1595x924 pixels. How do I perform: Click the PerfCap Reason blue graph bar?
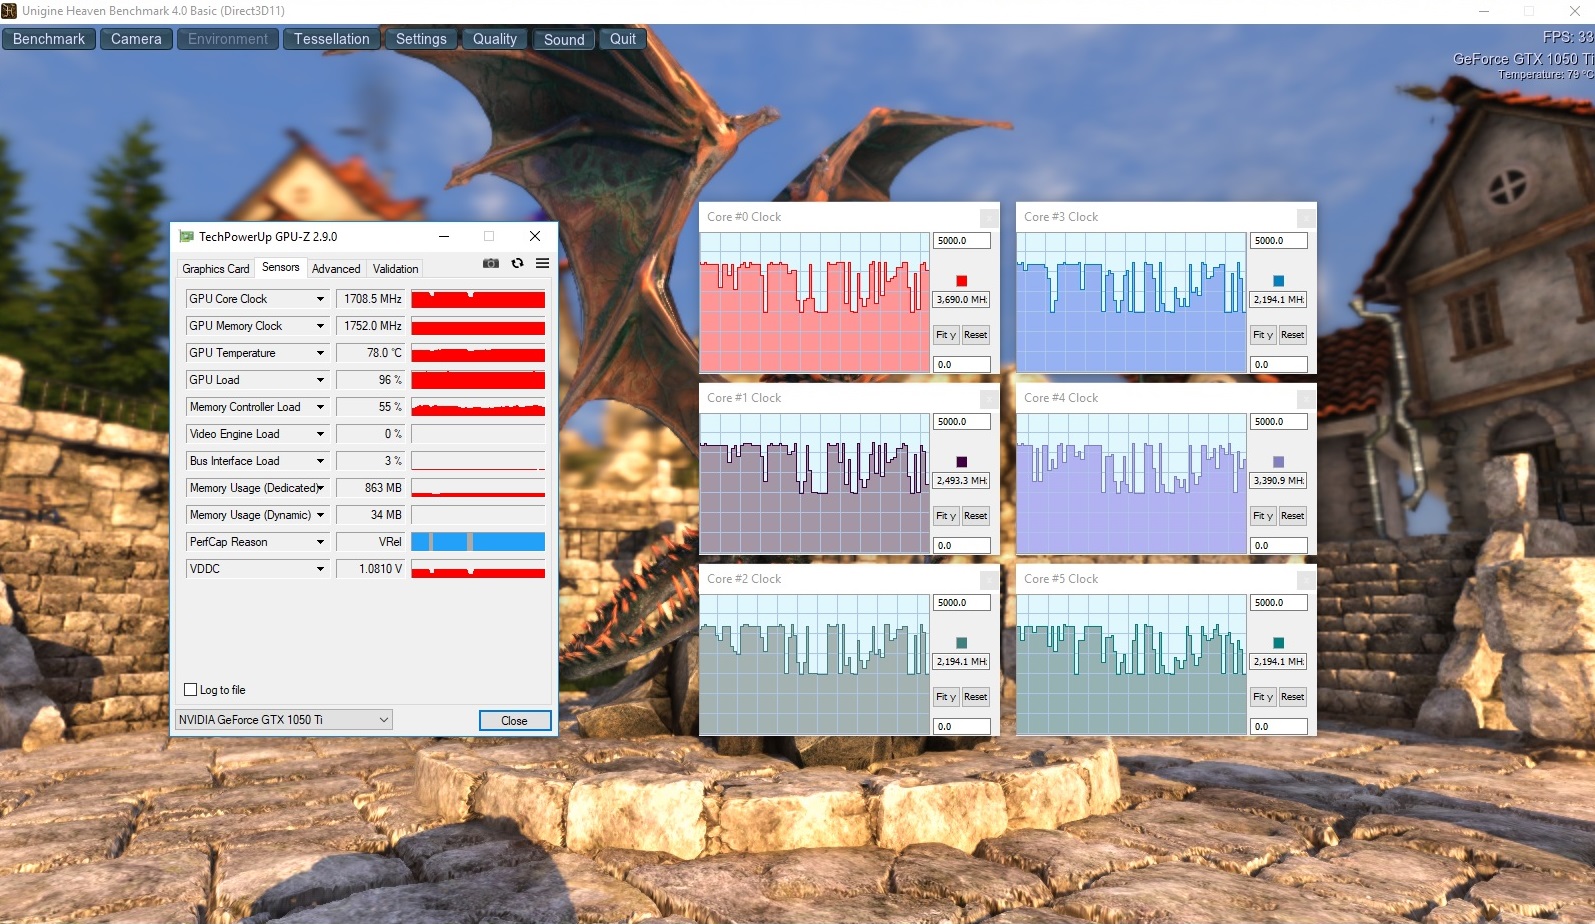click(x=478, y=542)
